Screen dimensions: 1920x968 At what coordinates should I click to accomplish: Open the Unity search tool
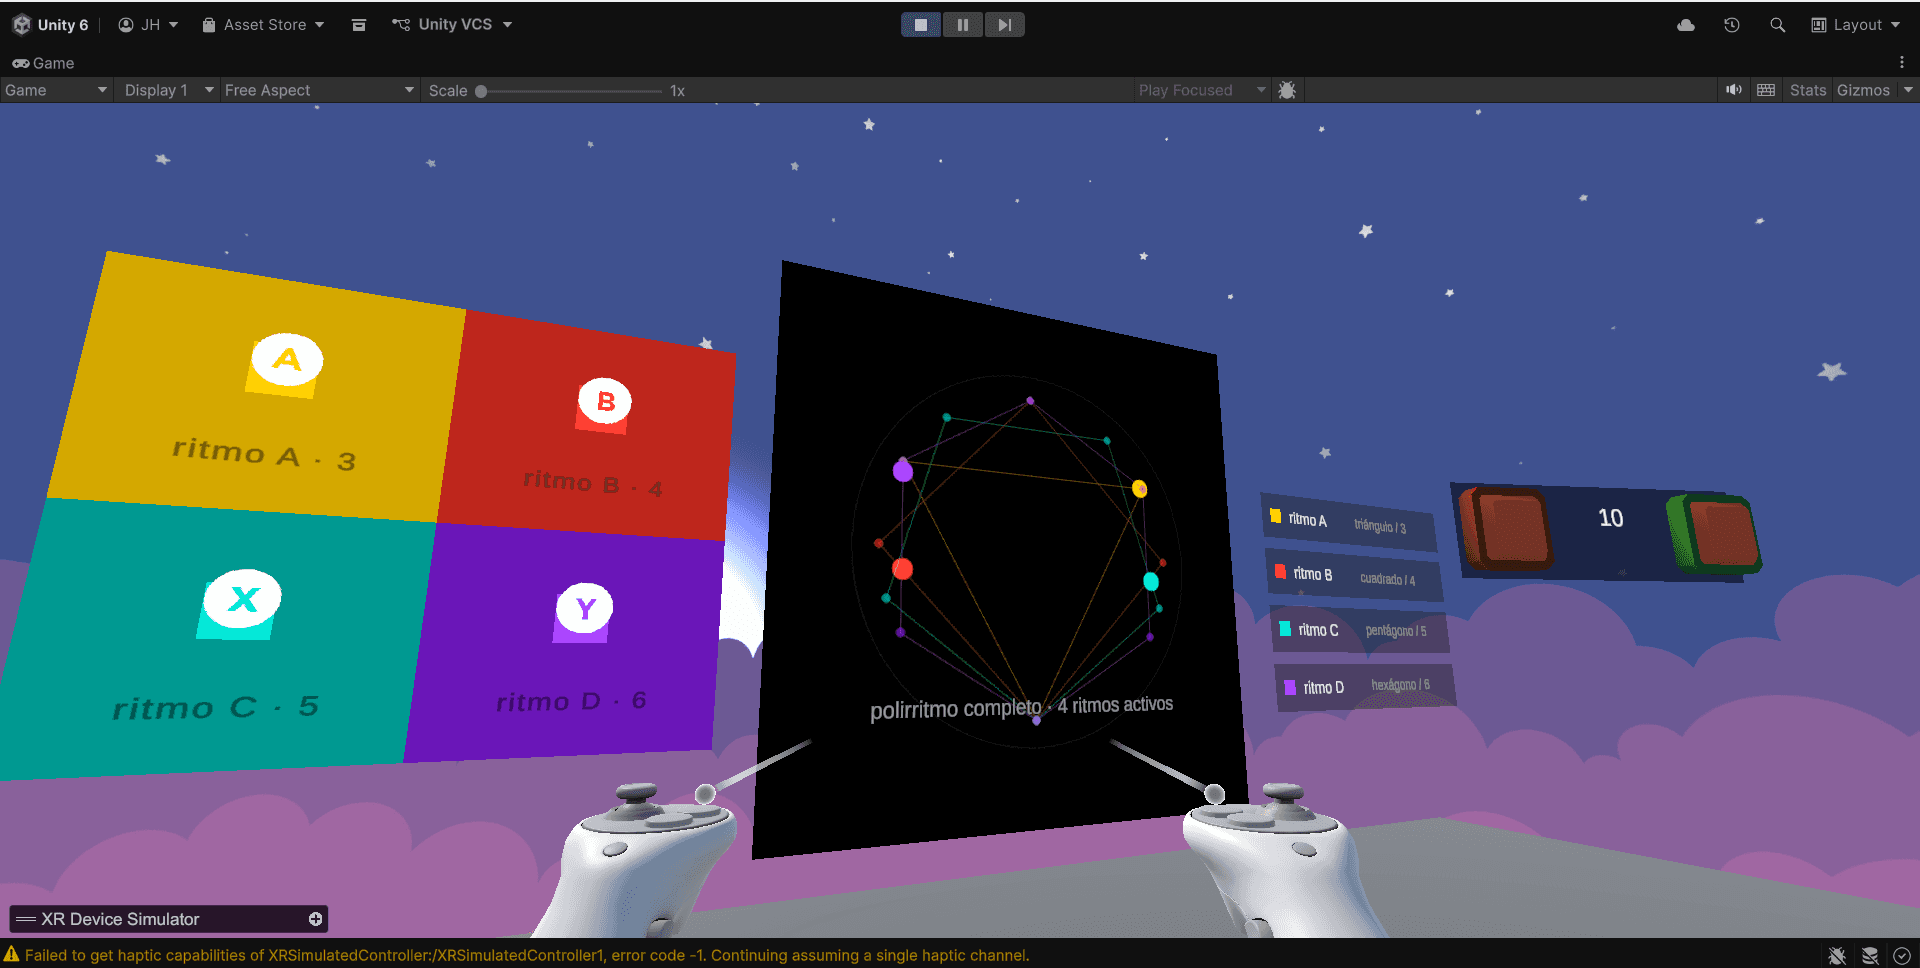[x=1778, y=24]
